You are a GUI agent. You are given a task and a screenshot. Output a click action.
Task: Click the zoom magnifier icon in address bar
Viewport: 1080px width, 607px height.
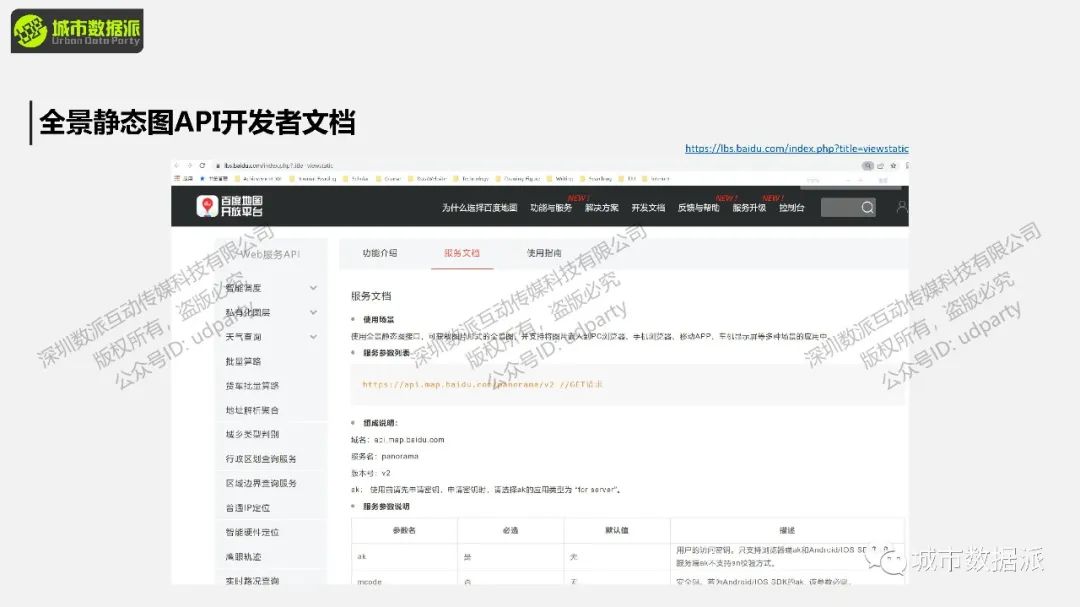point(868,165)
